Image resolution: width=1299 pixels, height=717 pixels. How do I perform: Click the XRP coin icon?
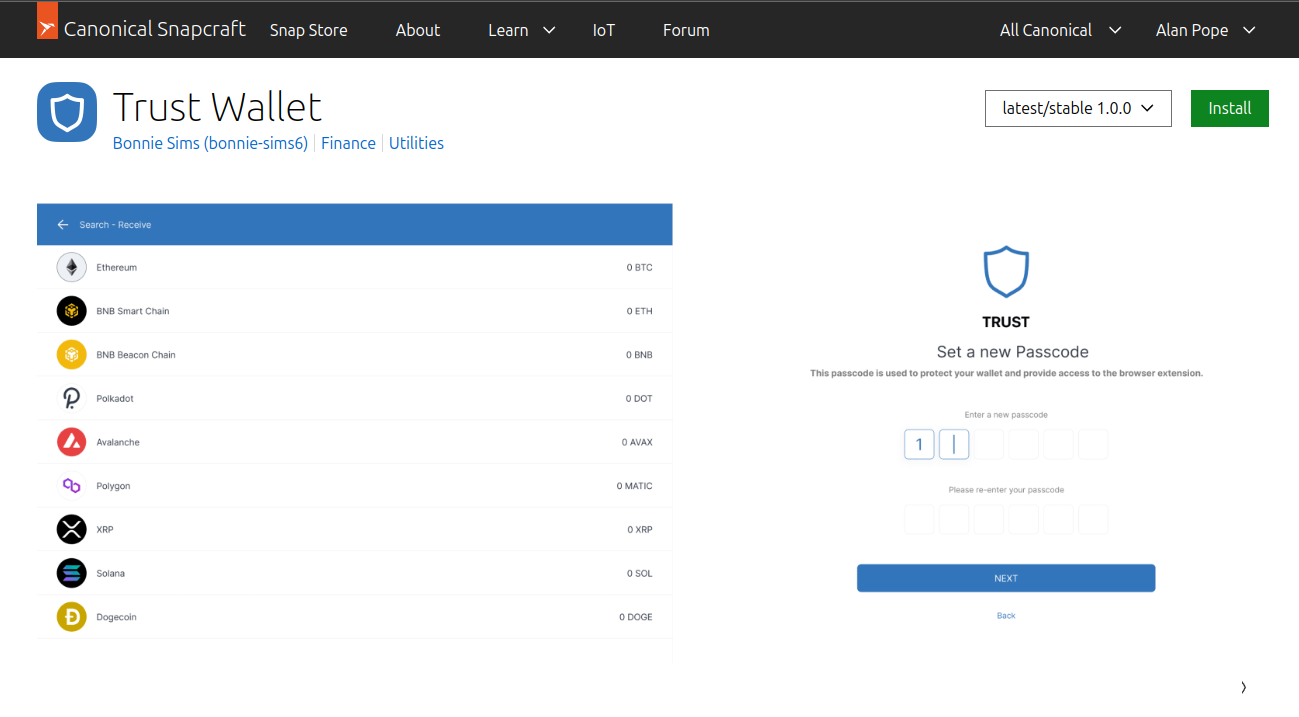71,529
